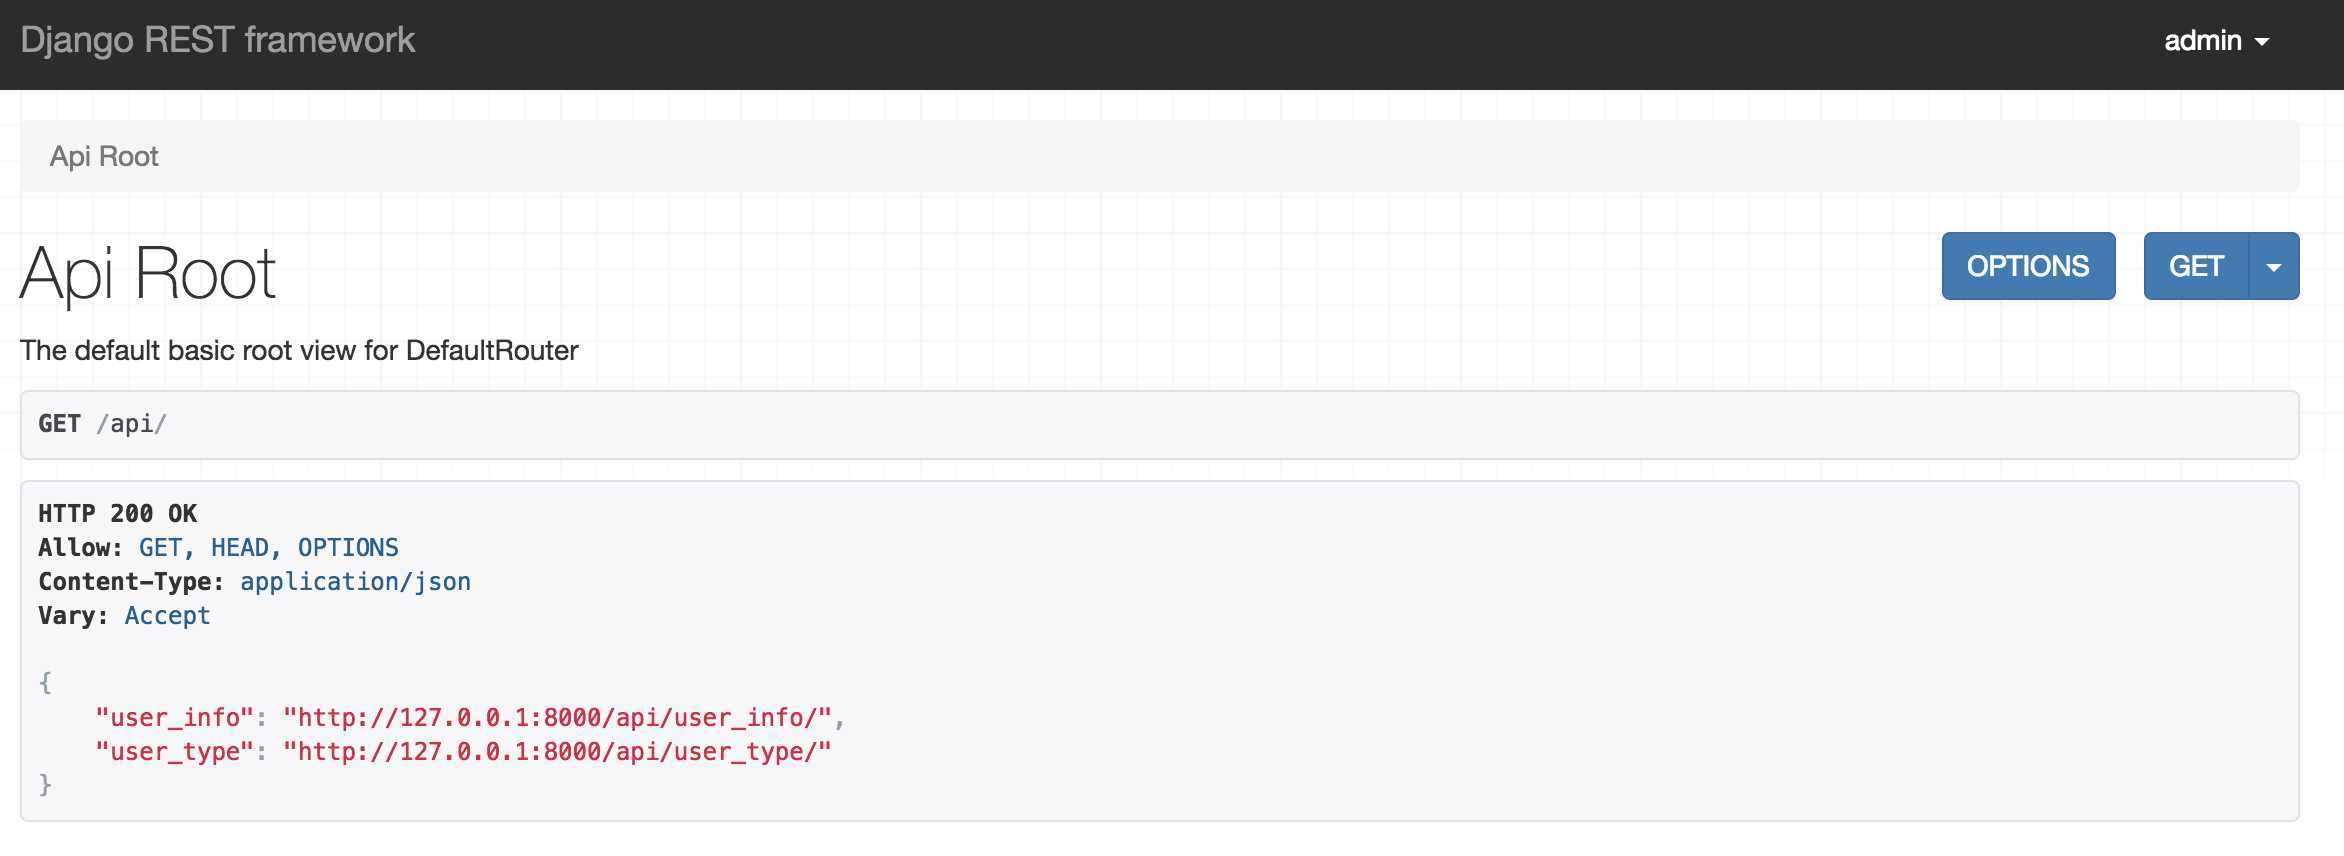This screenshot has width=2344, height=856.
Task: Click the Allow header value GET, HEAD, OPTIONS
Action: point(268,547)
